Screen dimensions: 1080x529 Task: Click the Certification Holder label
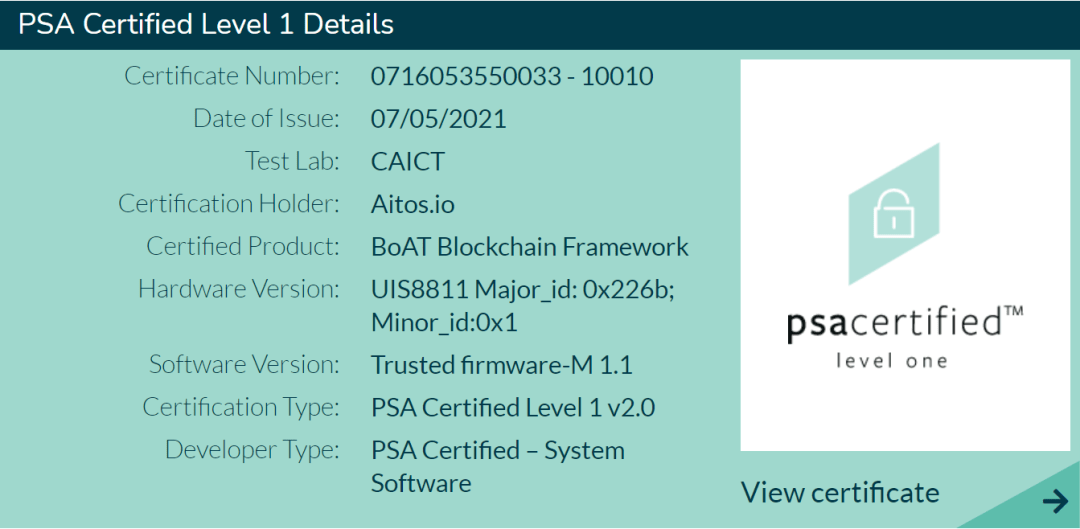tap(229, 204)
